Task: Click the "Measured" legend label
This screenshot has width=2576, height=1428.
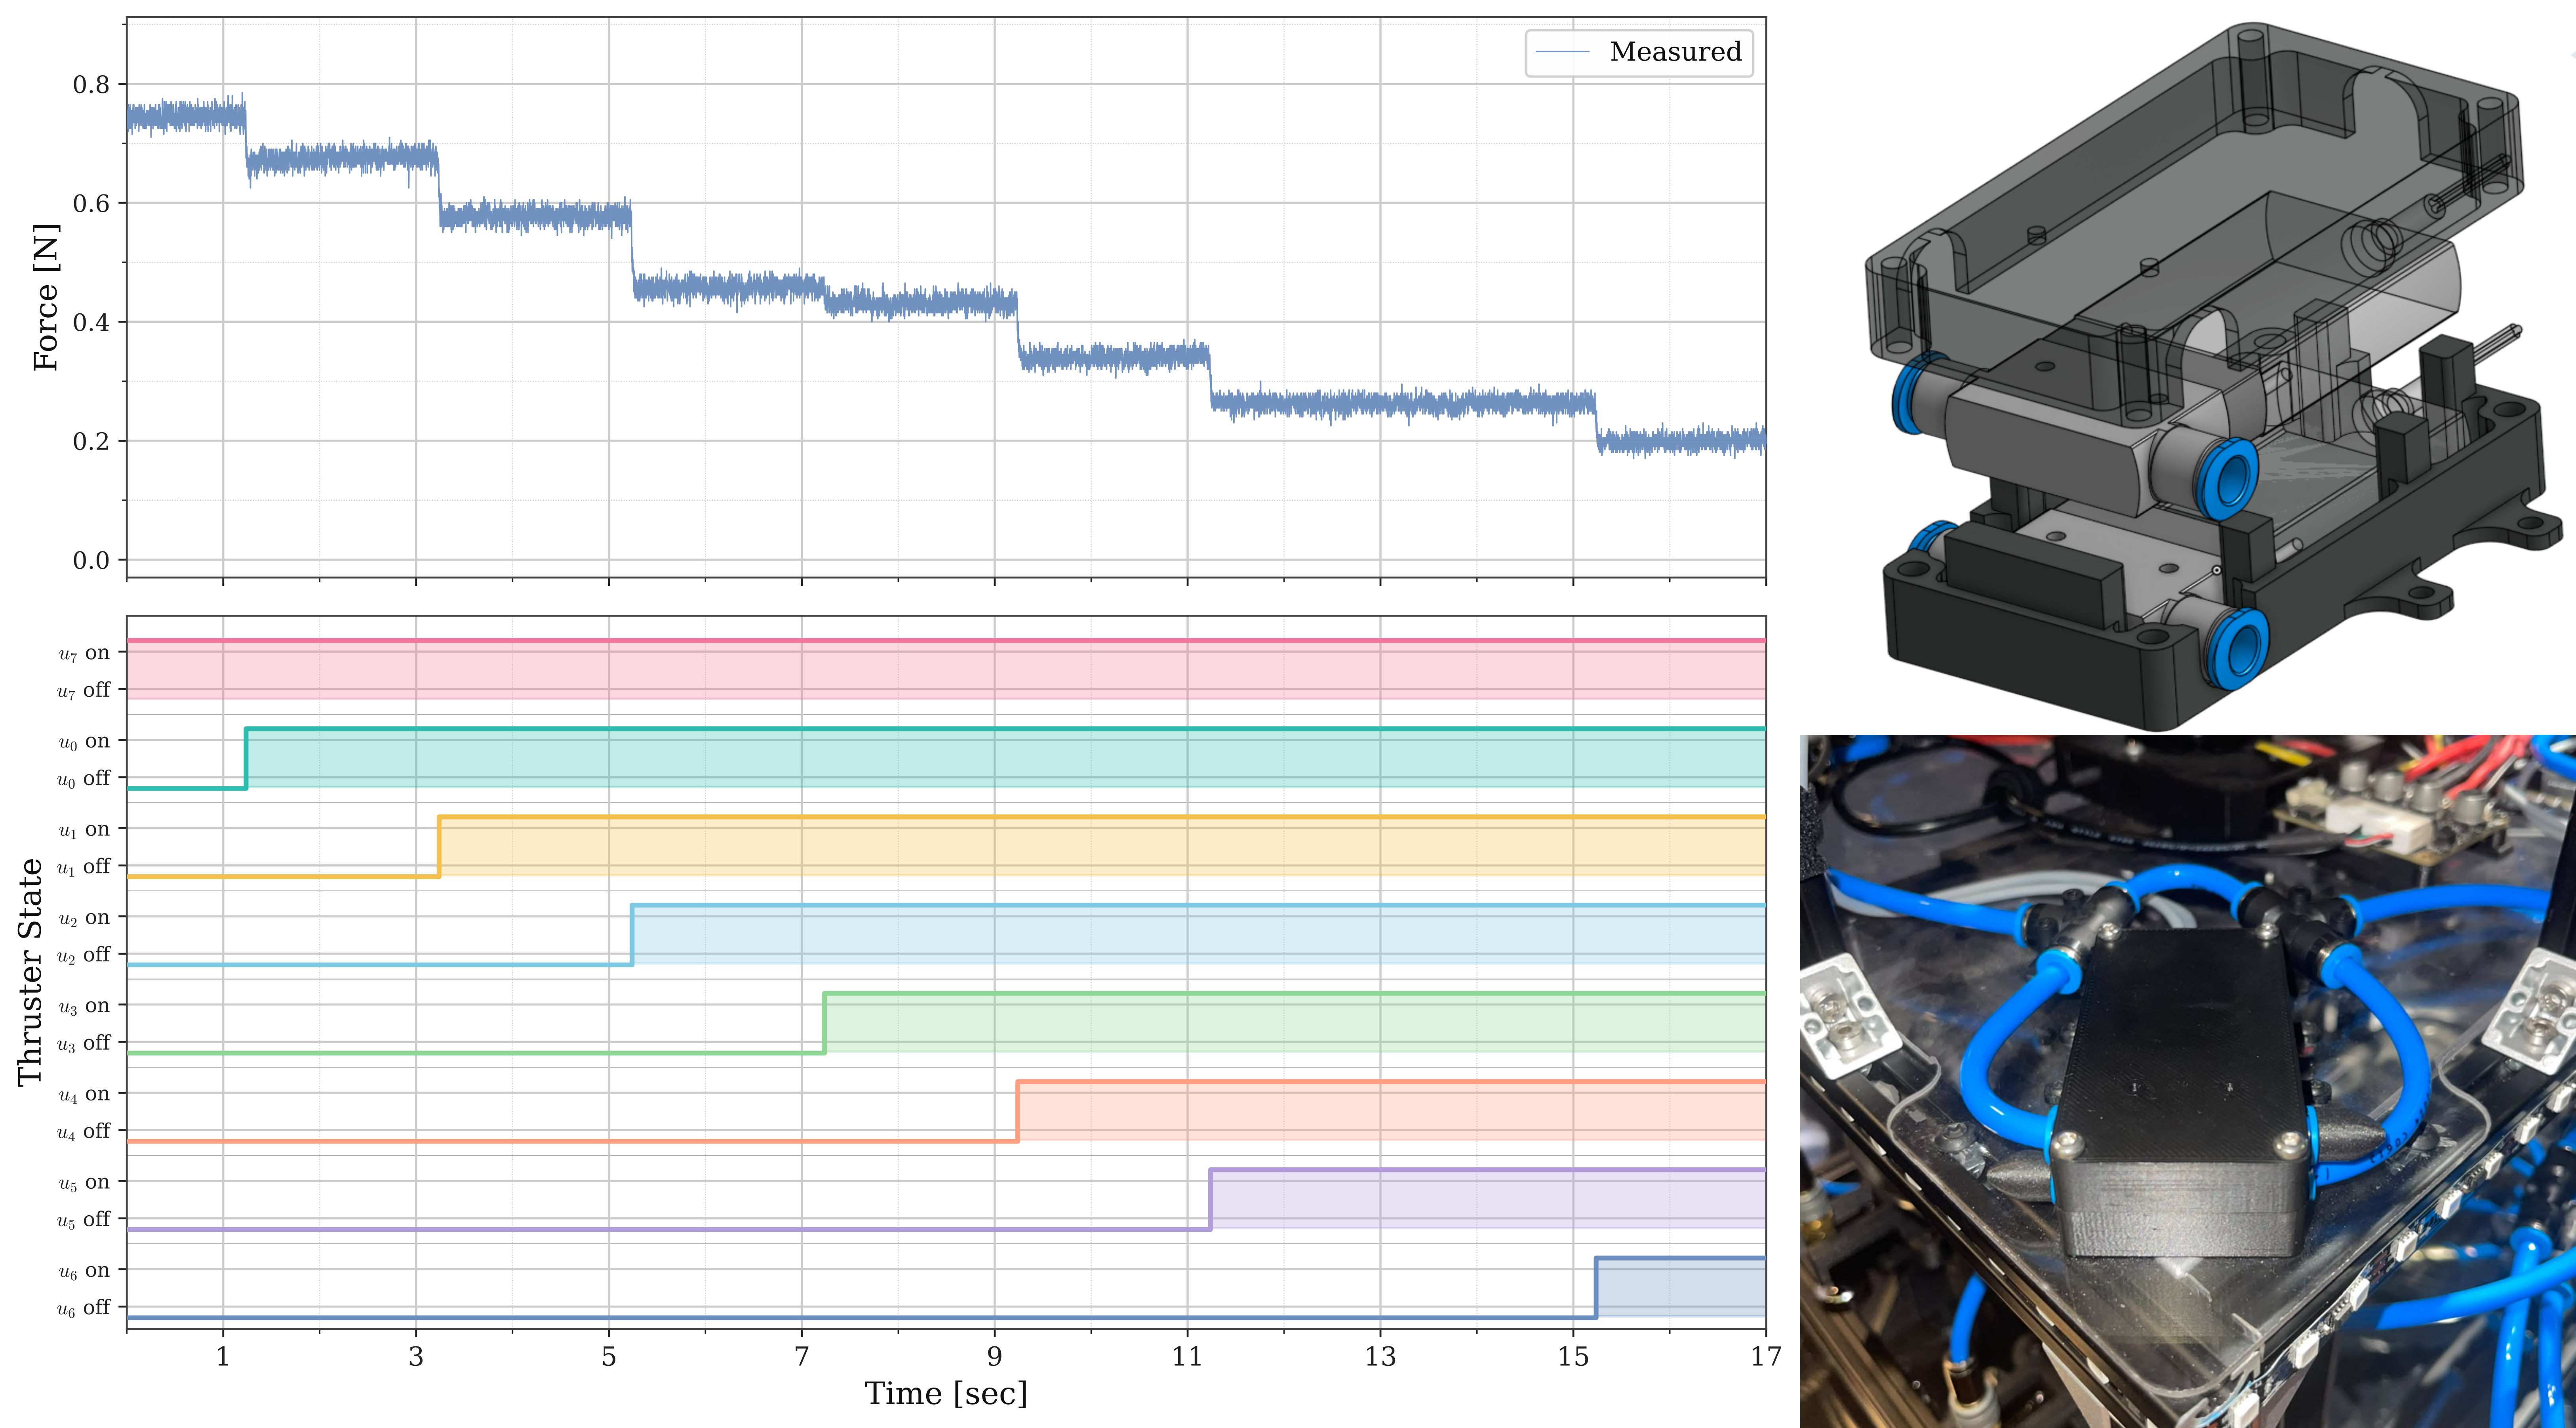Action: 1675,51
